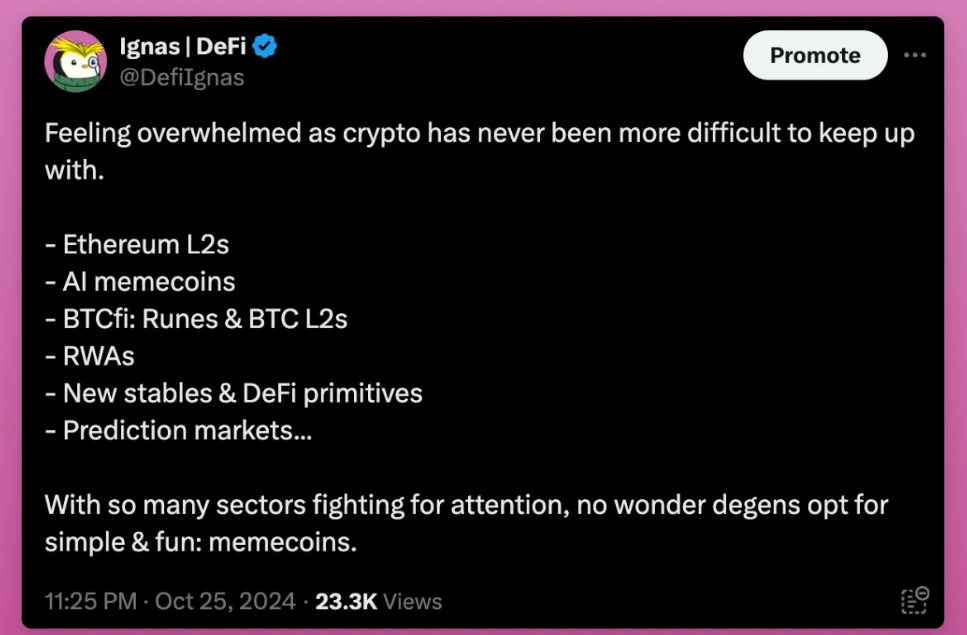This screenshot has width=967, height=635.
Task: Open the three-dot more options menu
Action: click(915, 55)
